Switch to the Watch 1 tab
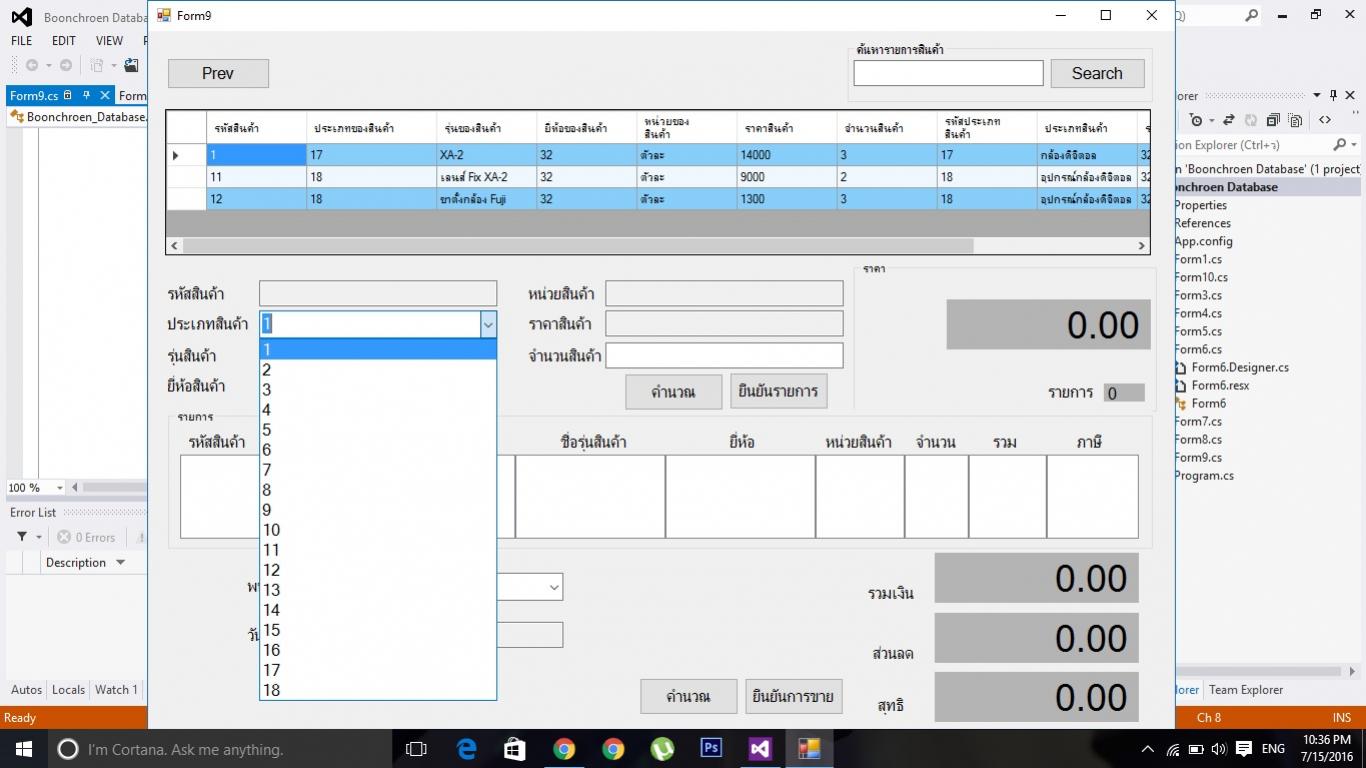This screenshot has height=768, width=1366. pos(116,689)
